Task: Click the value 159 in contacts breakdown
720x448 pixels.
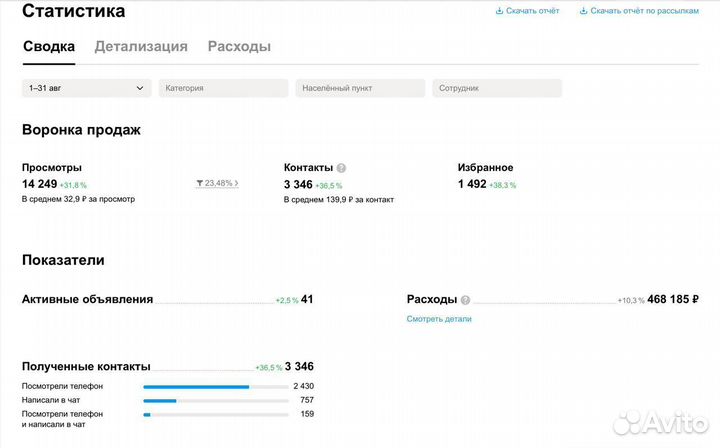Action: [307, 414]
